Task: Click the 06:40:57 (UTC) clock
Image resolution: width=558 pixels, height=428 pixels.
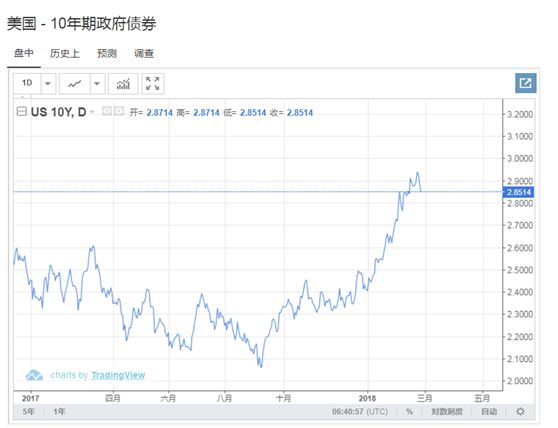Action: (x=360, y=412)
